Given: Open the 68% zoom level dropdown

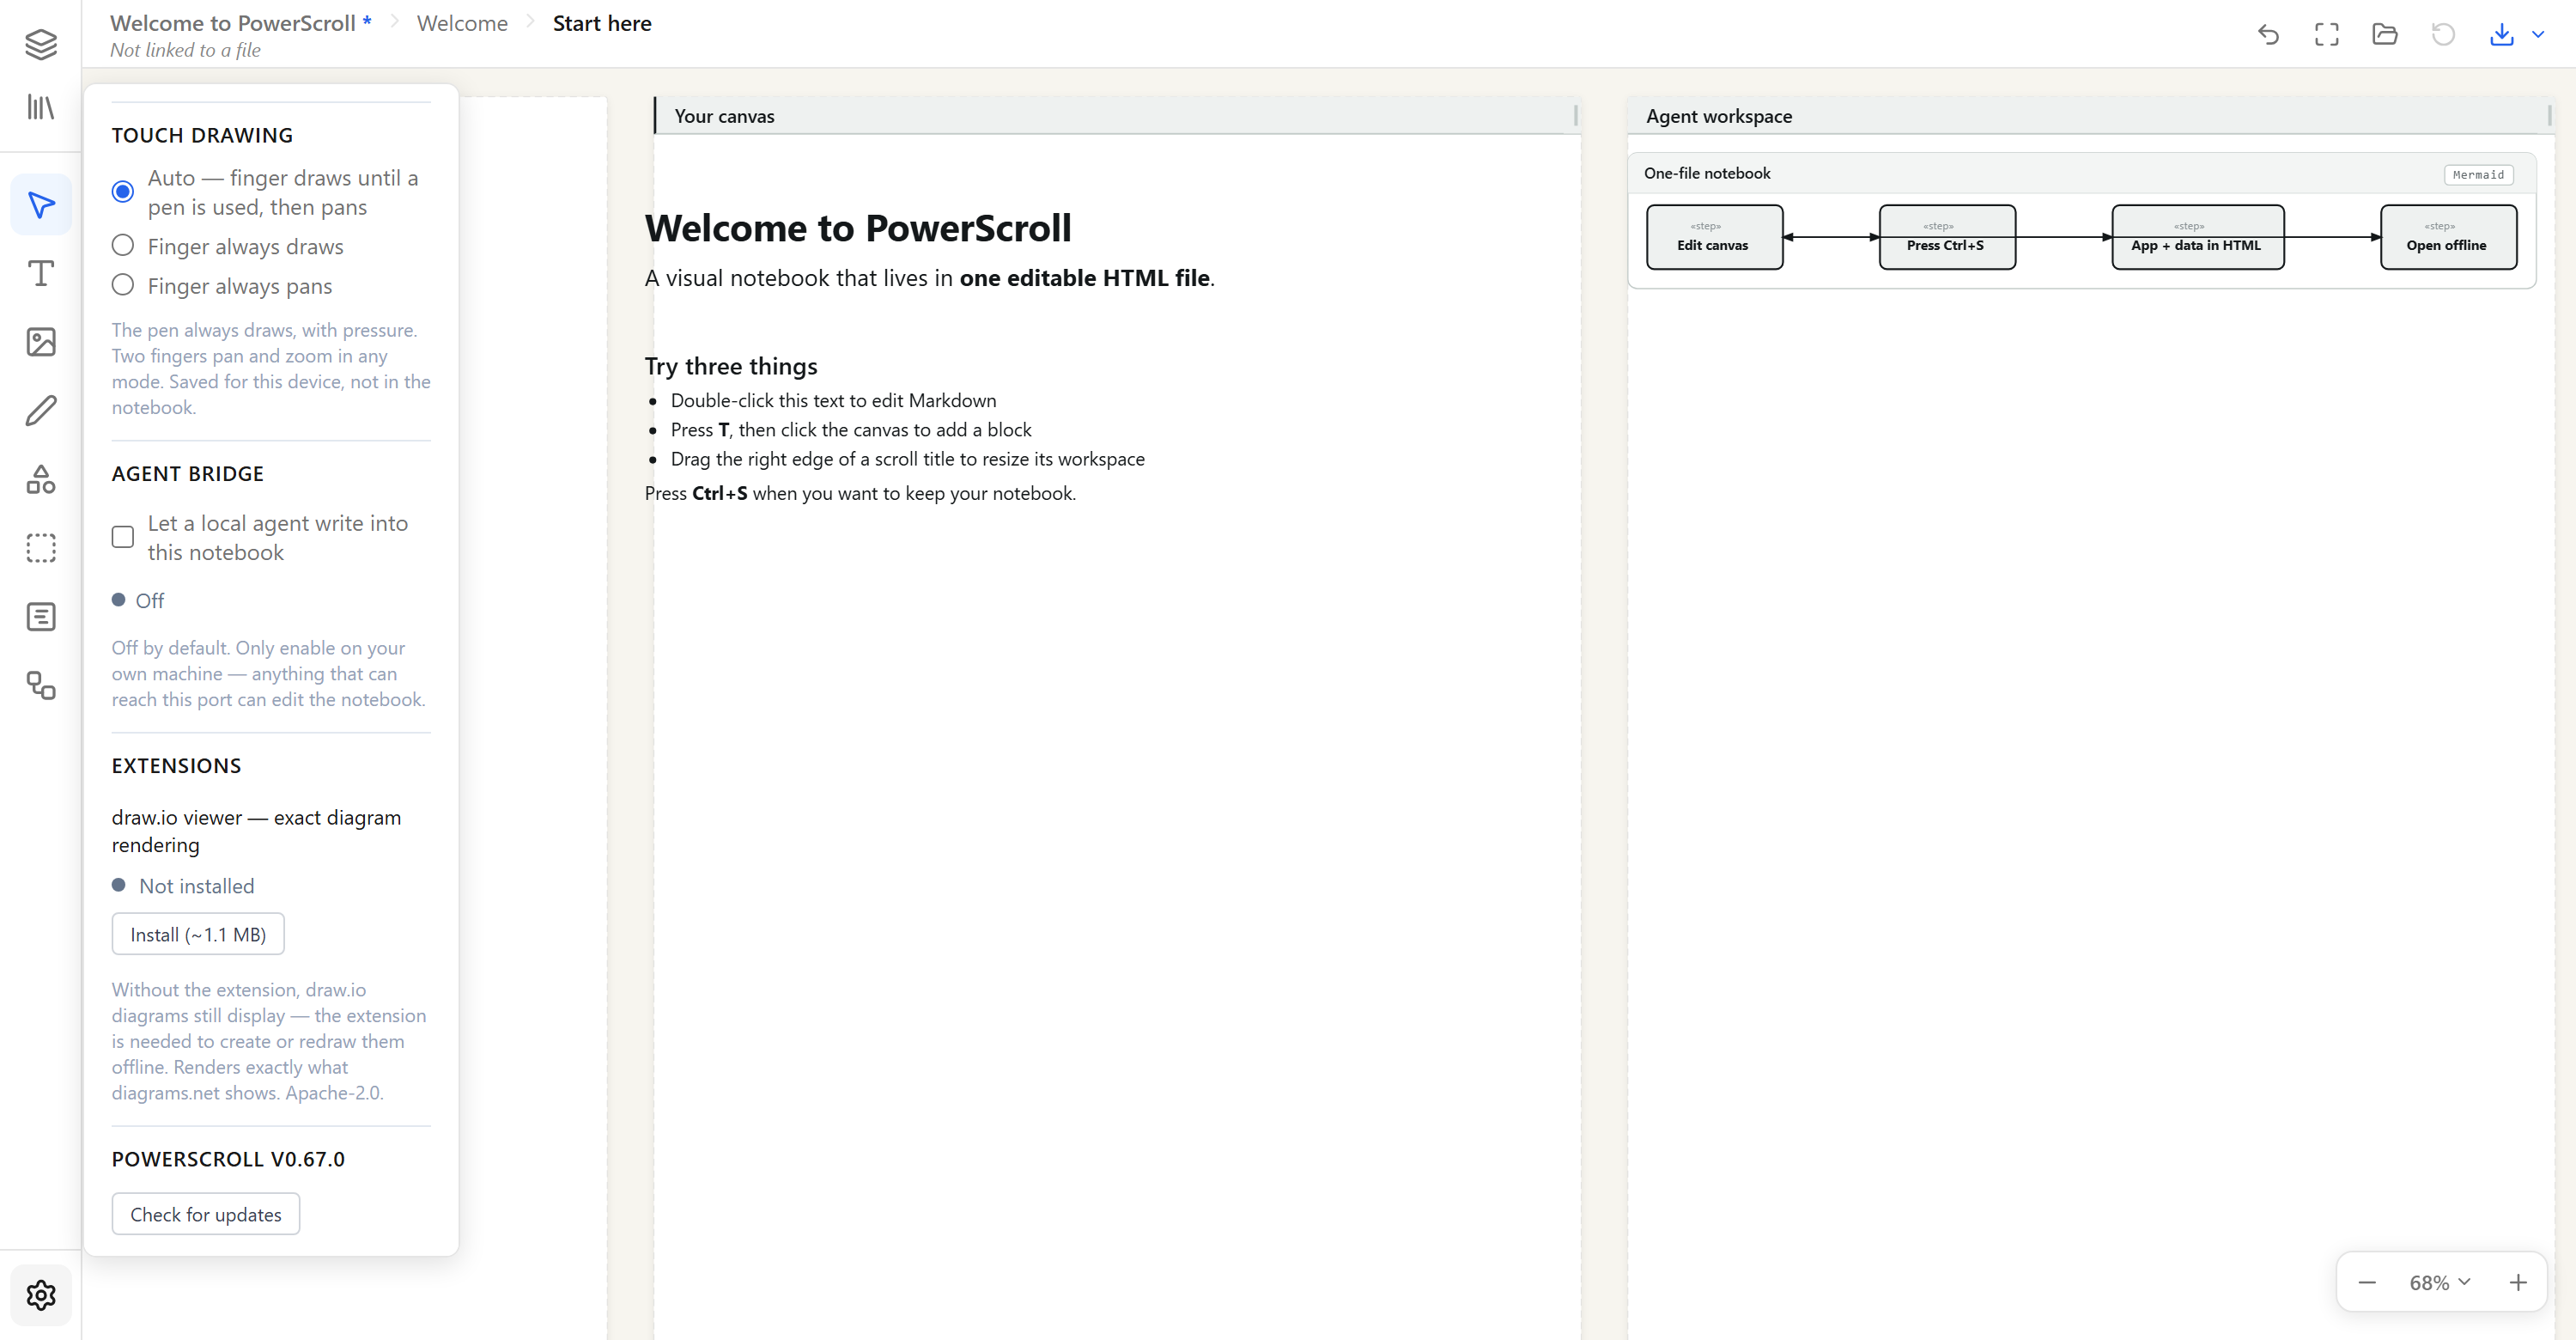Looking at the screenshot, I should [x=2440, y=1282].
